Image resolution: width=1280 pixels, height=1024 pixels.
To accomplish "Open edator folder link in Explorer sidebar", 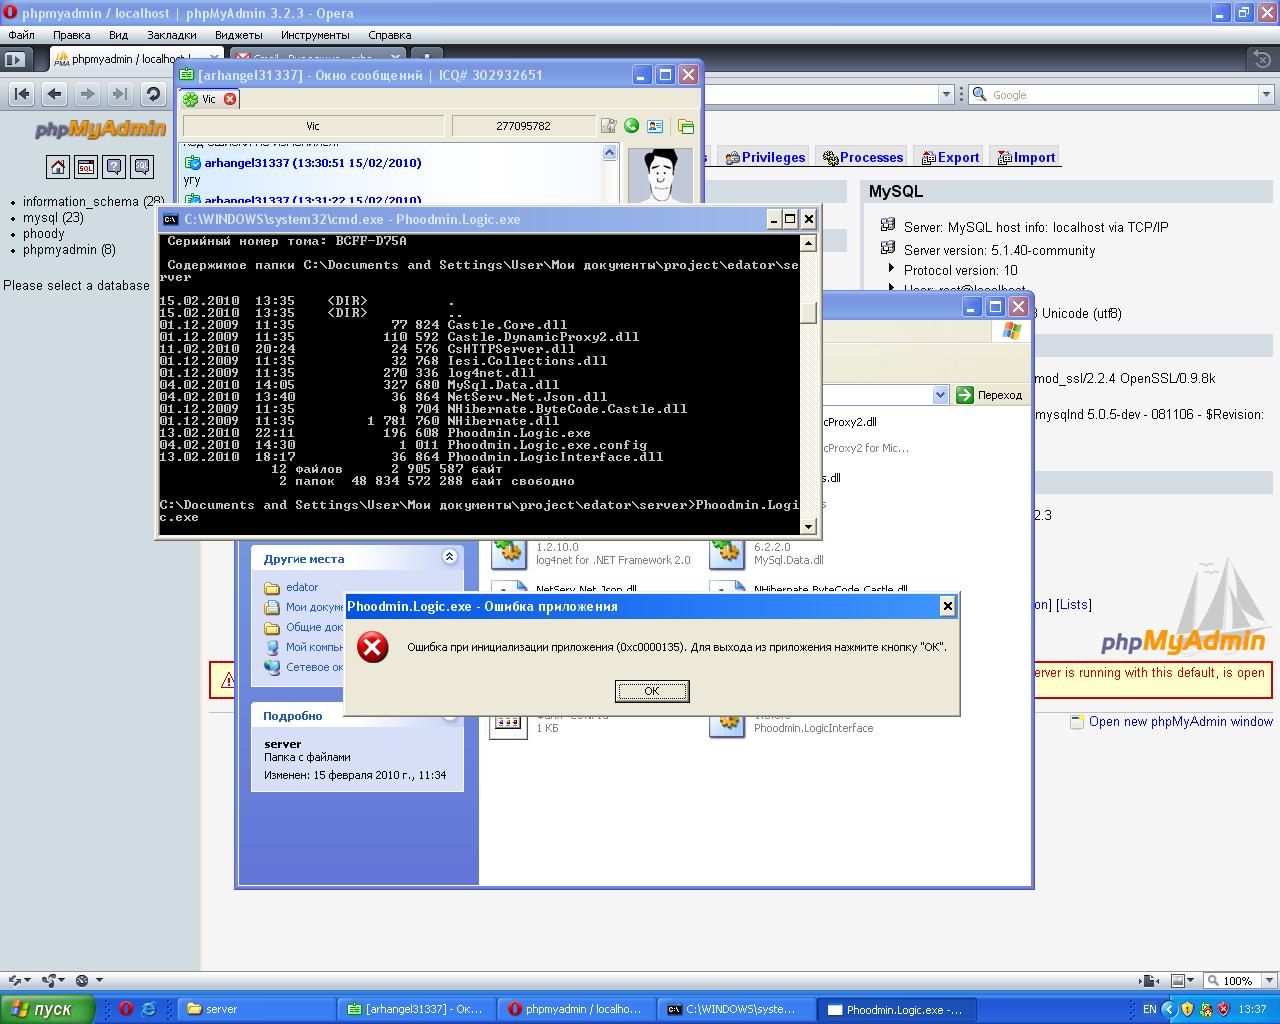I will coord(302,587).
